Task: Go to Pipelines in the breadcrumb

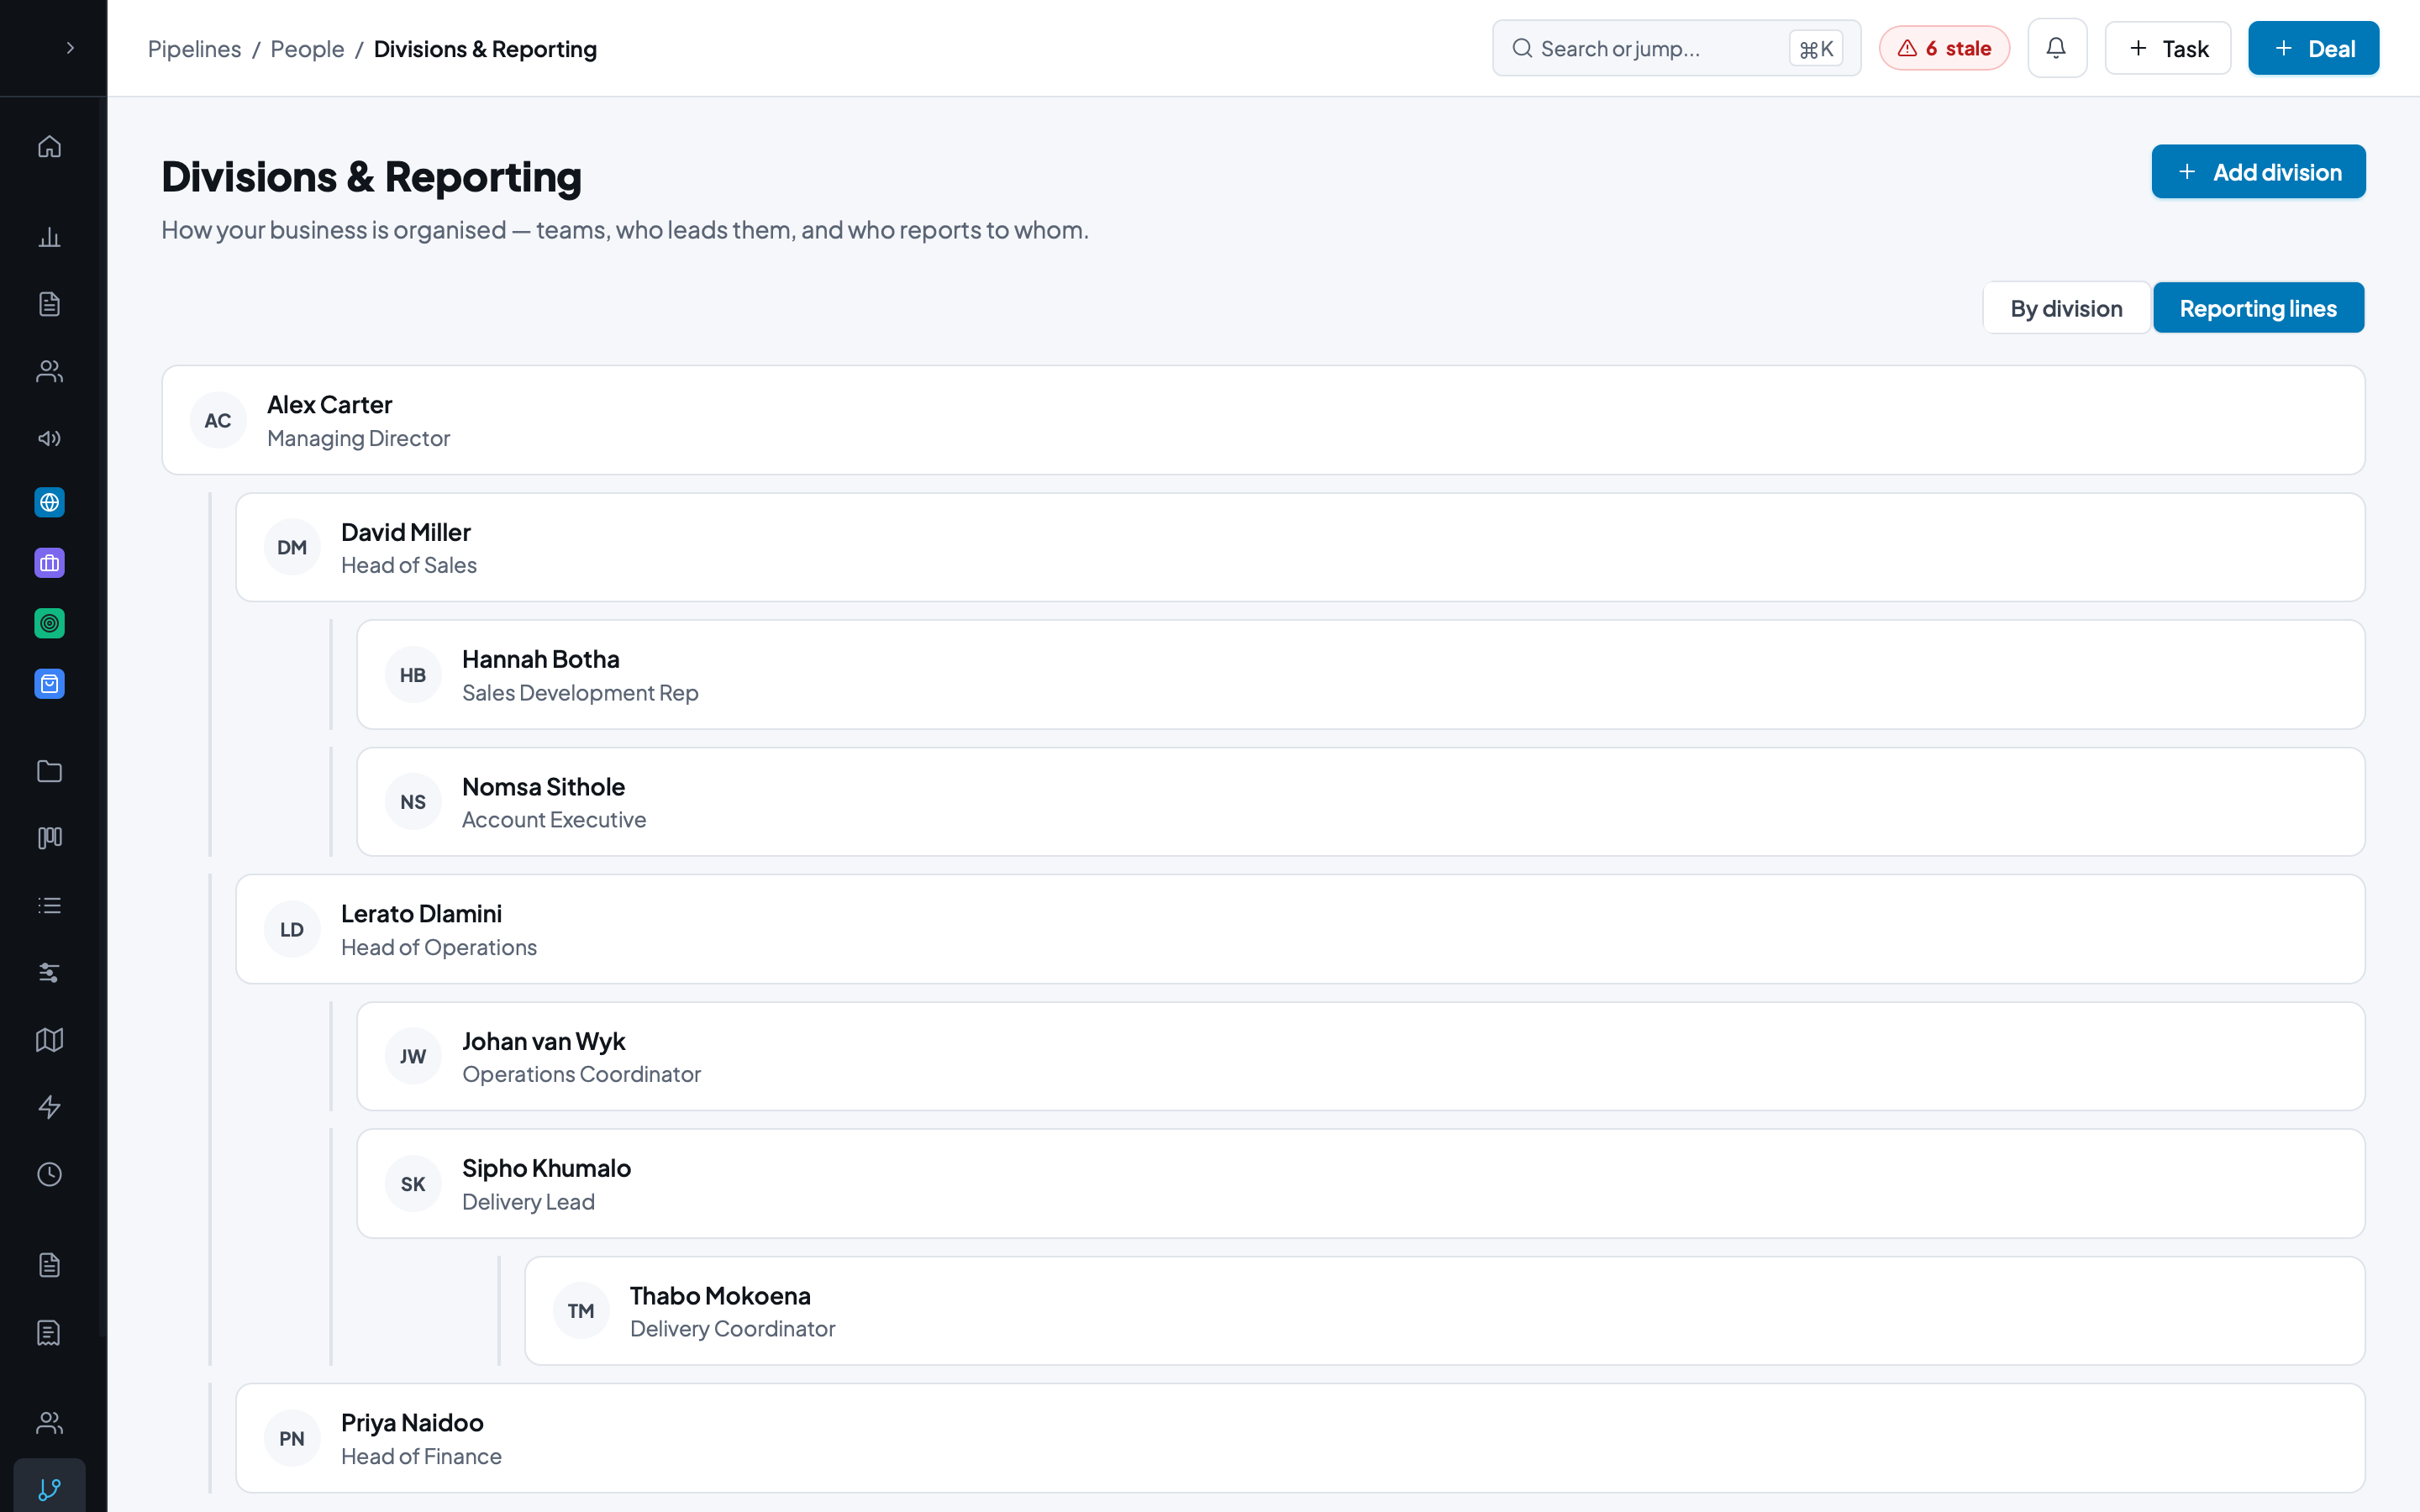Action: click(194, 49)
